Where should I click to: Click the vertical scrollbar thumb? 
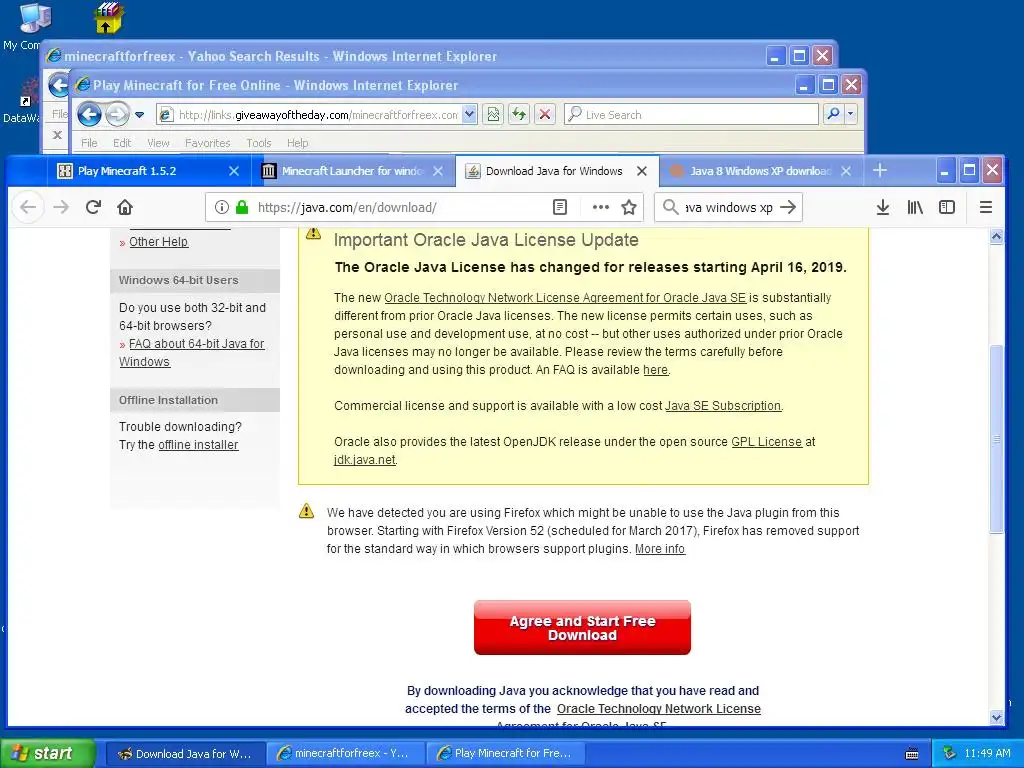(996, 439)
